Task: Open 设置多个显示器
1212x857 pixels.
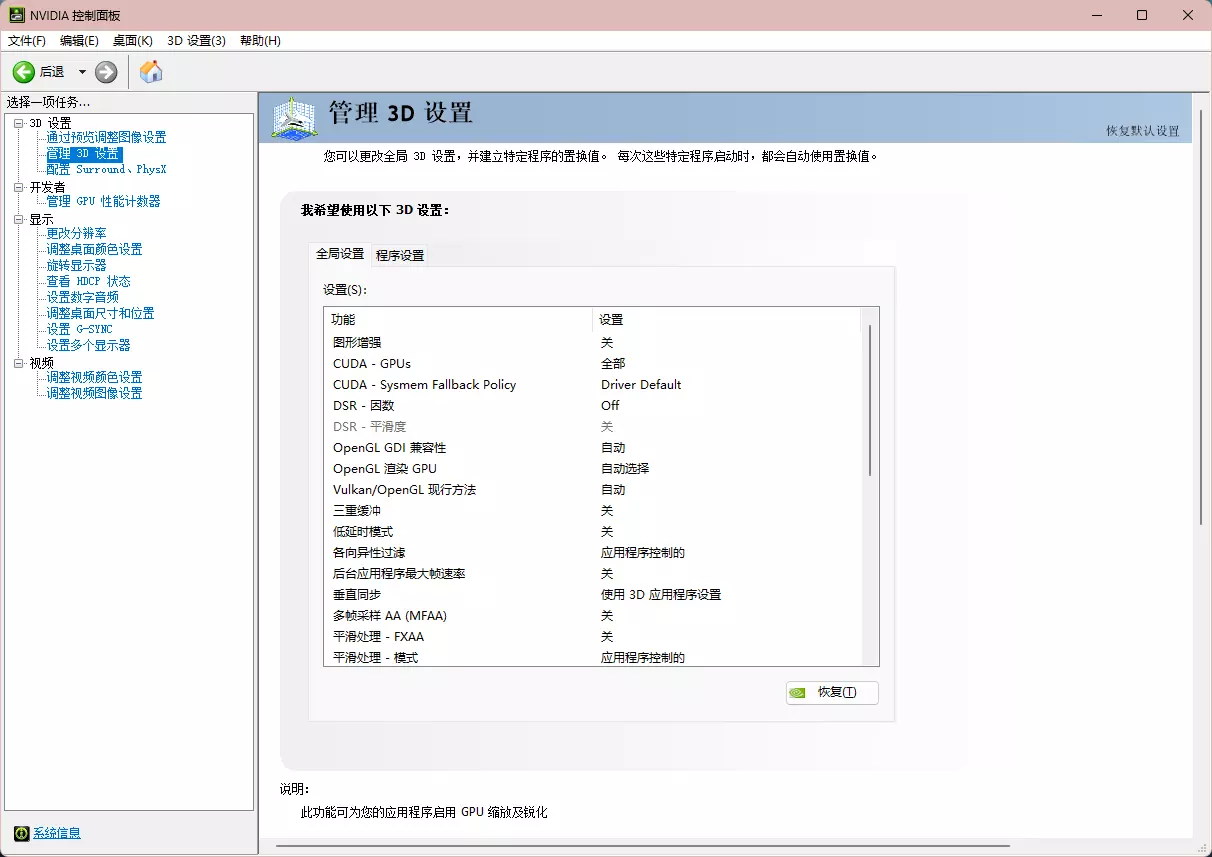Action: (88, 345)
